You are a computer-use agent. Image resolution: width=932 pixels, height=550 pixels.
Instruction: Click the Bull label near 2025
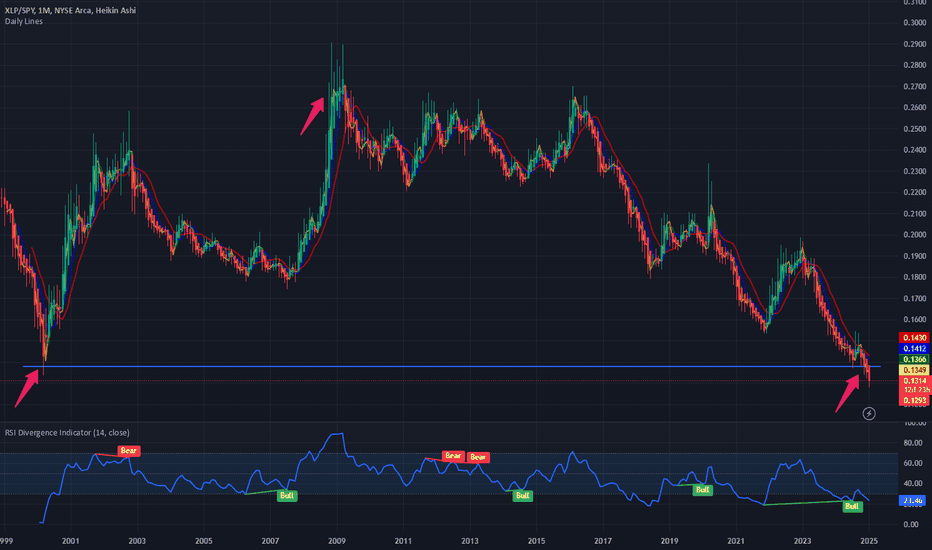[x=852, y=506]
